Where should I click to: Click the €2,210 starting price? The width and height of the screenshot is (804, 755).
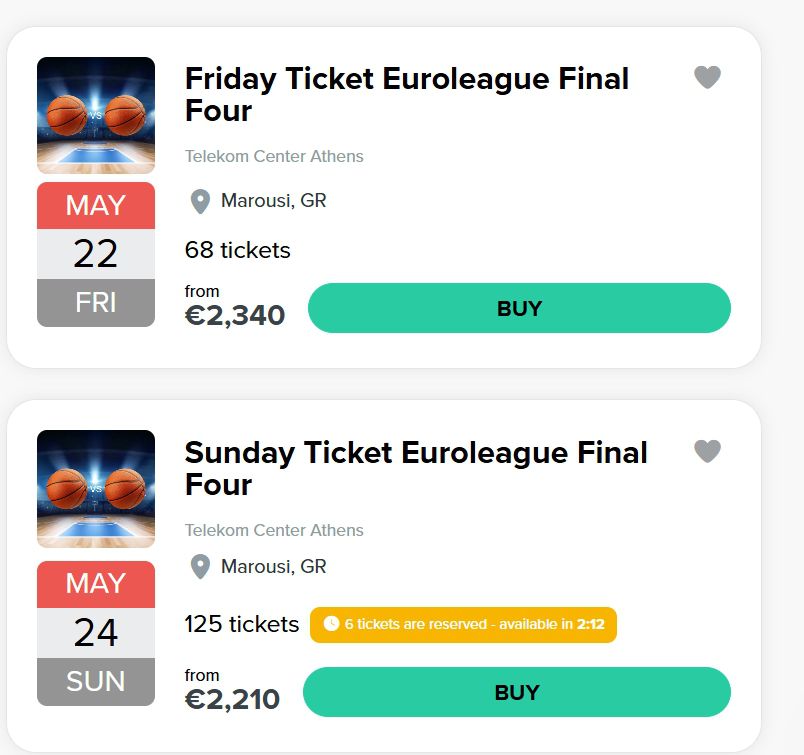(232, 699)
